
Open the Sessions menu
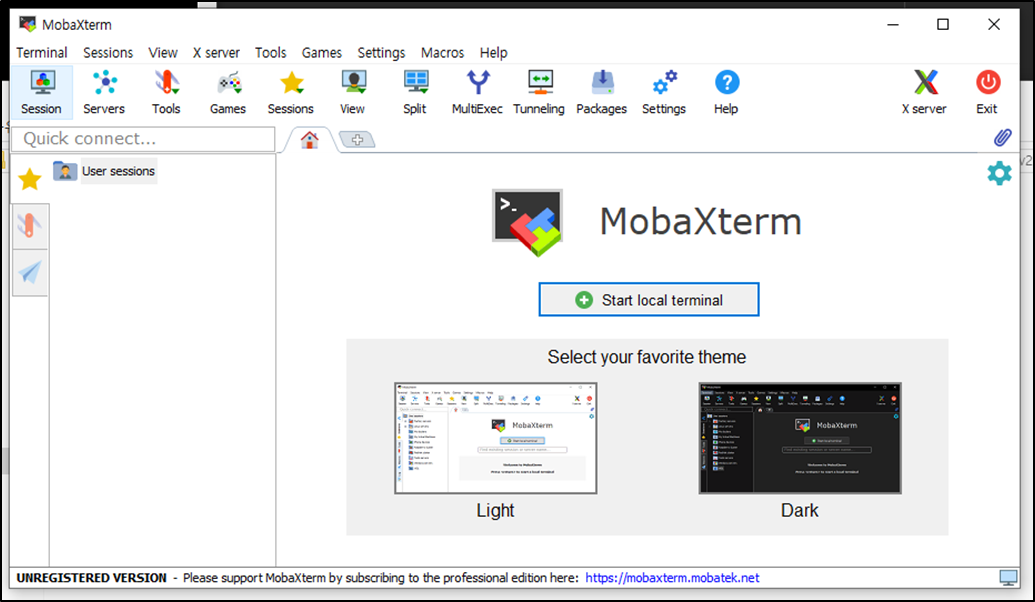(x=108, y=53)
